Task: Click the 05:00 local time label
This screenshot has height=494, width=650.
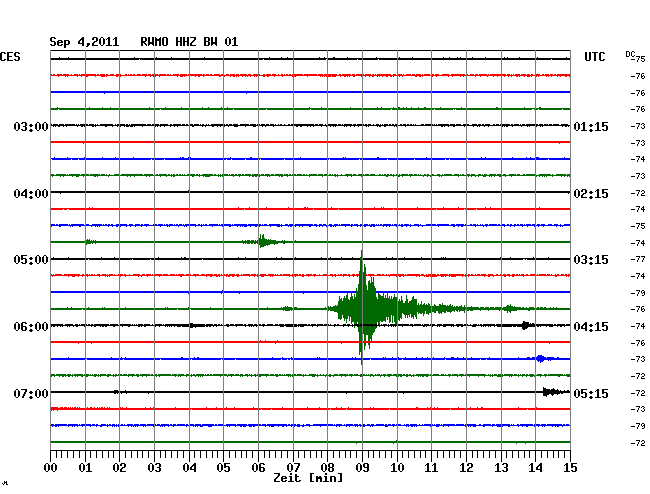Action: 31,260
